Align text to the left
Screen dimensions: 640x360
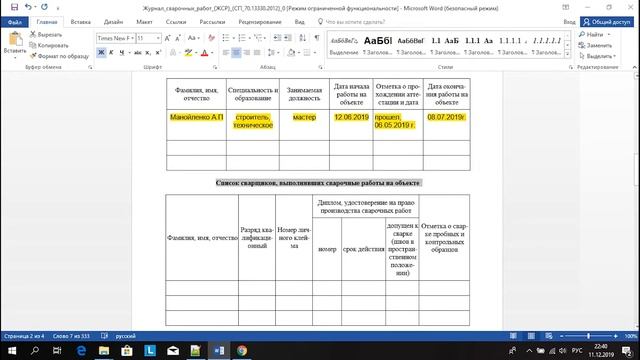click(226, 53)
